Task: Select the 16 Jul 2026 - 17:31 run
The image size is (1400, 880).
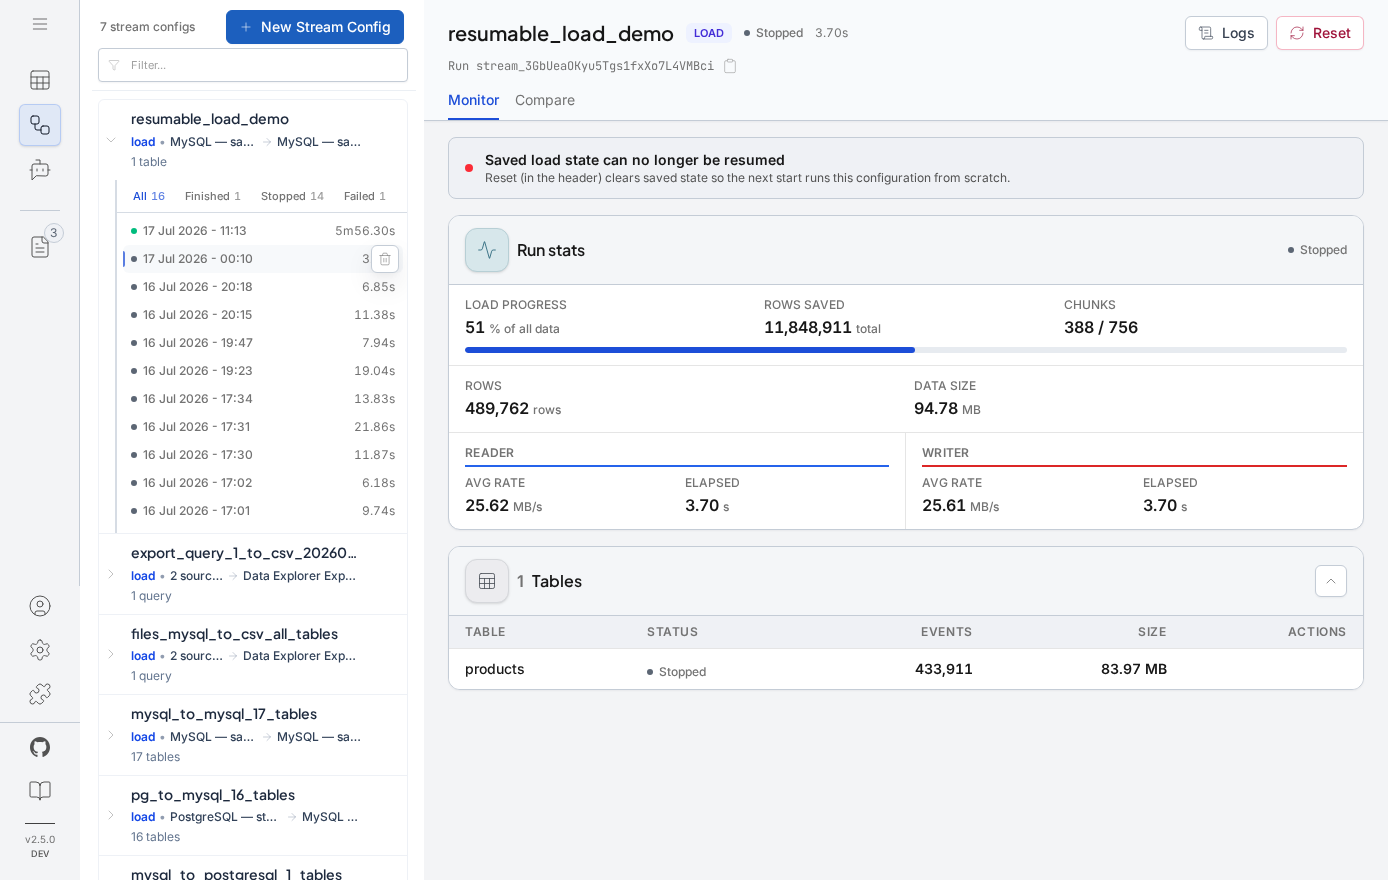Action: coord(263,427)
